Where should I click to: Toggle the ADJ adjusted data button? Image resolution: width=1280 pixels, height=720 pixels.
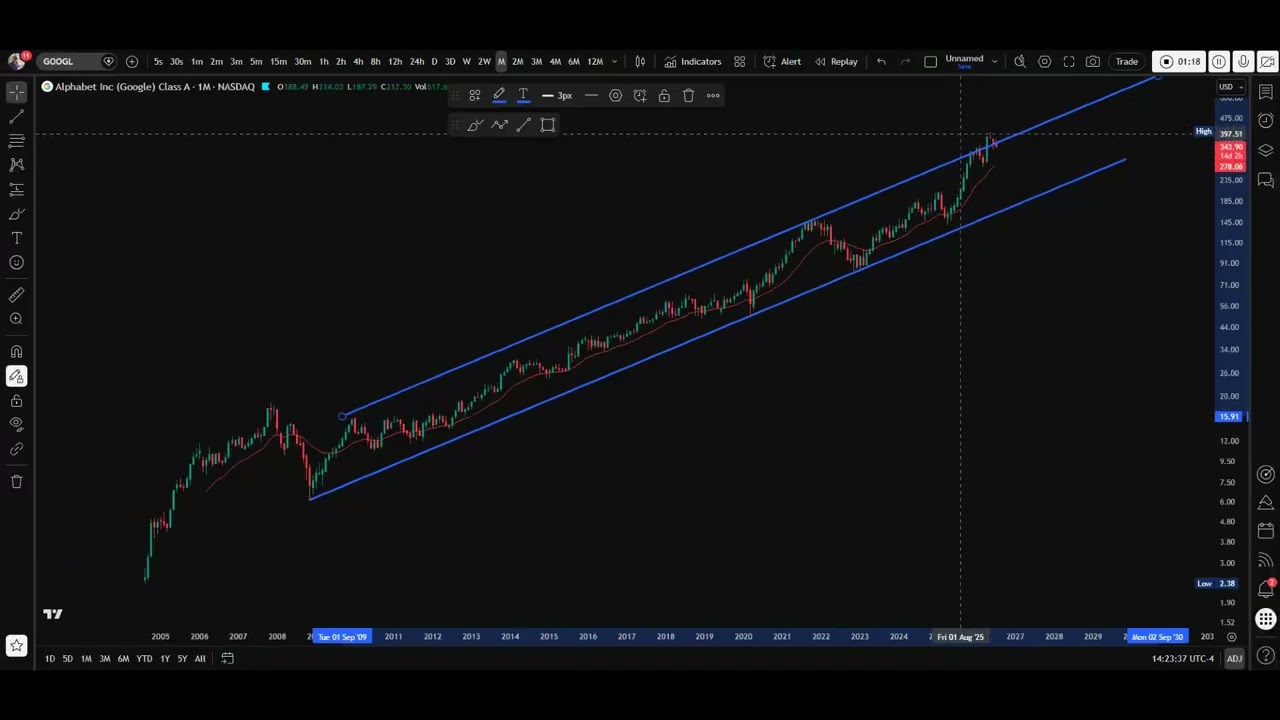(x=1234, y=658)
